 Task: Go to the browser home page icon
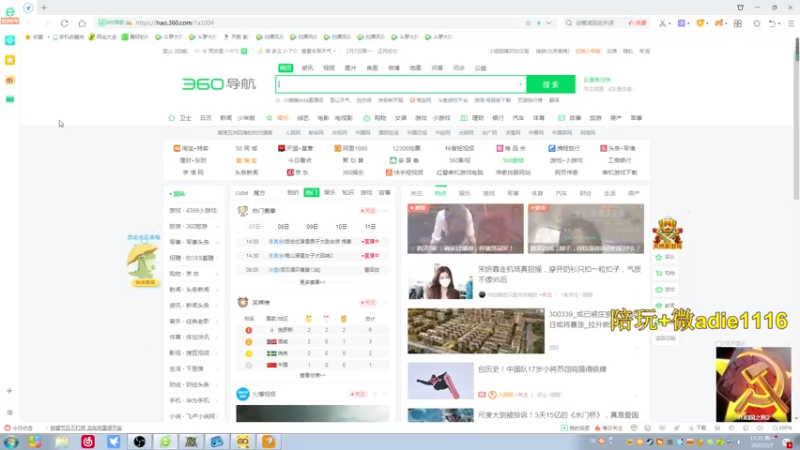pyautogui.click(x=82, y=23)
